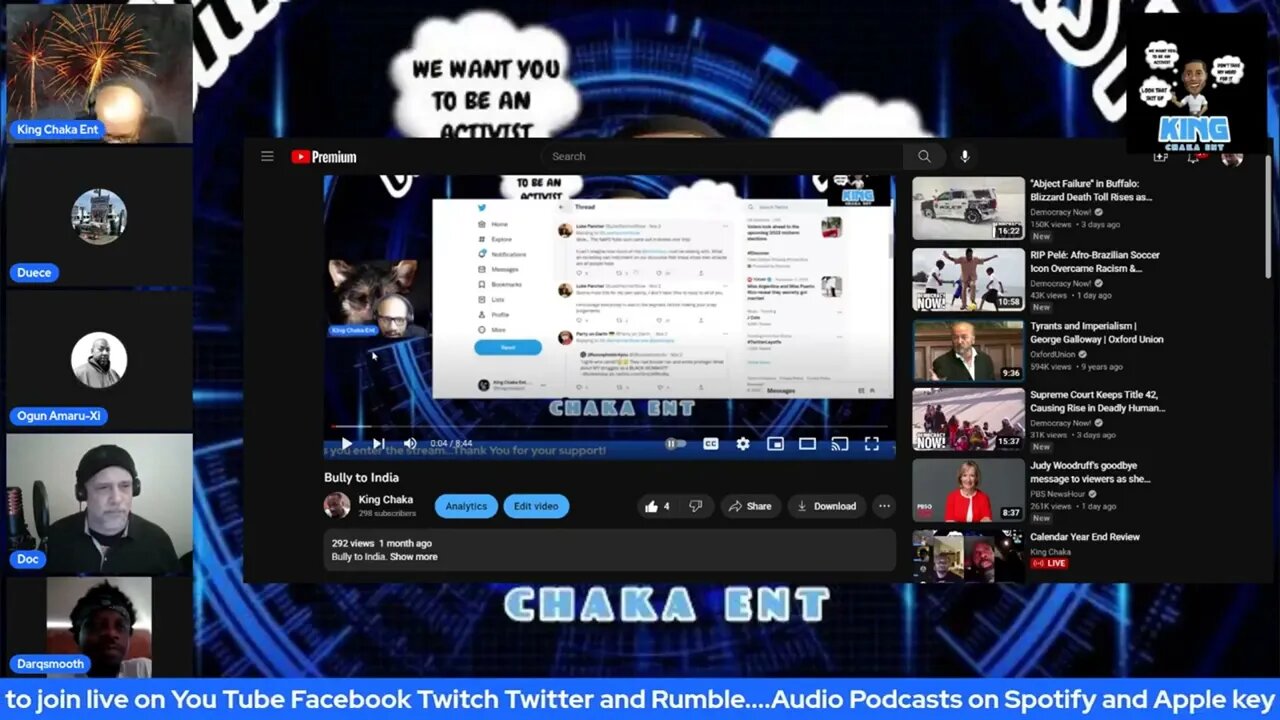Download the video button
The width and height of the screenshot is (1280, 720).
[x=826, y=506]
